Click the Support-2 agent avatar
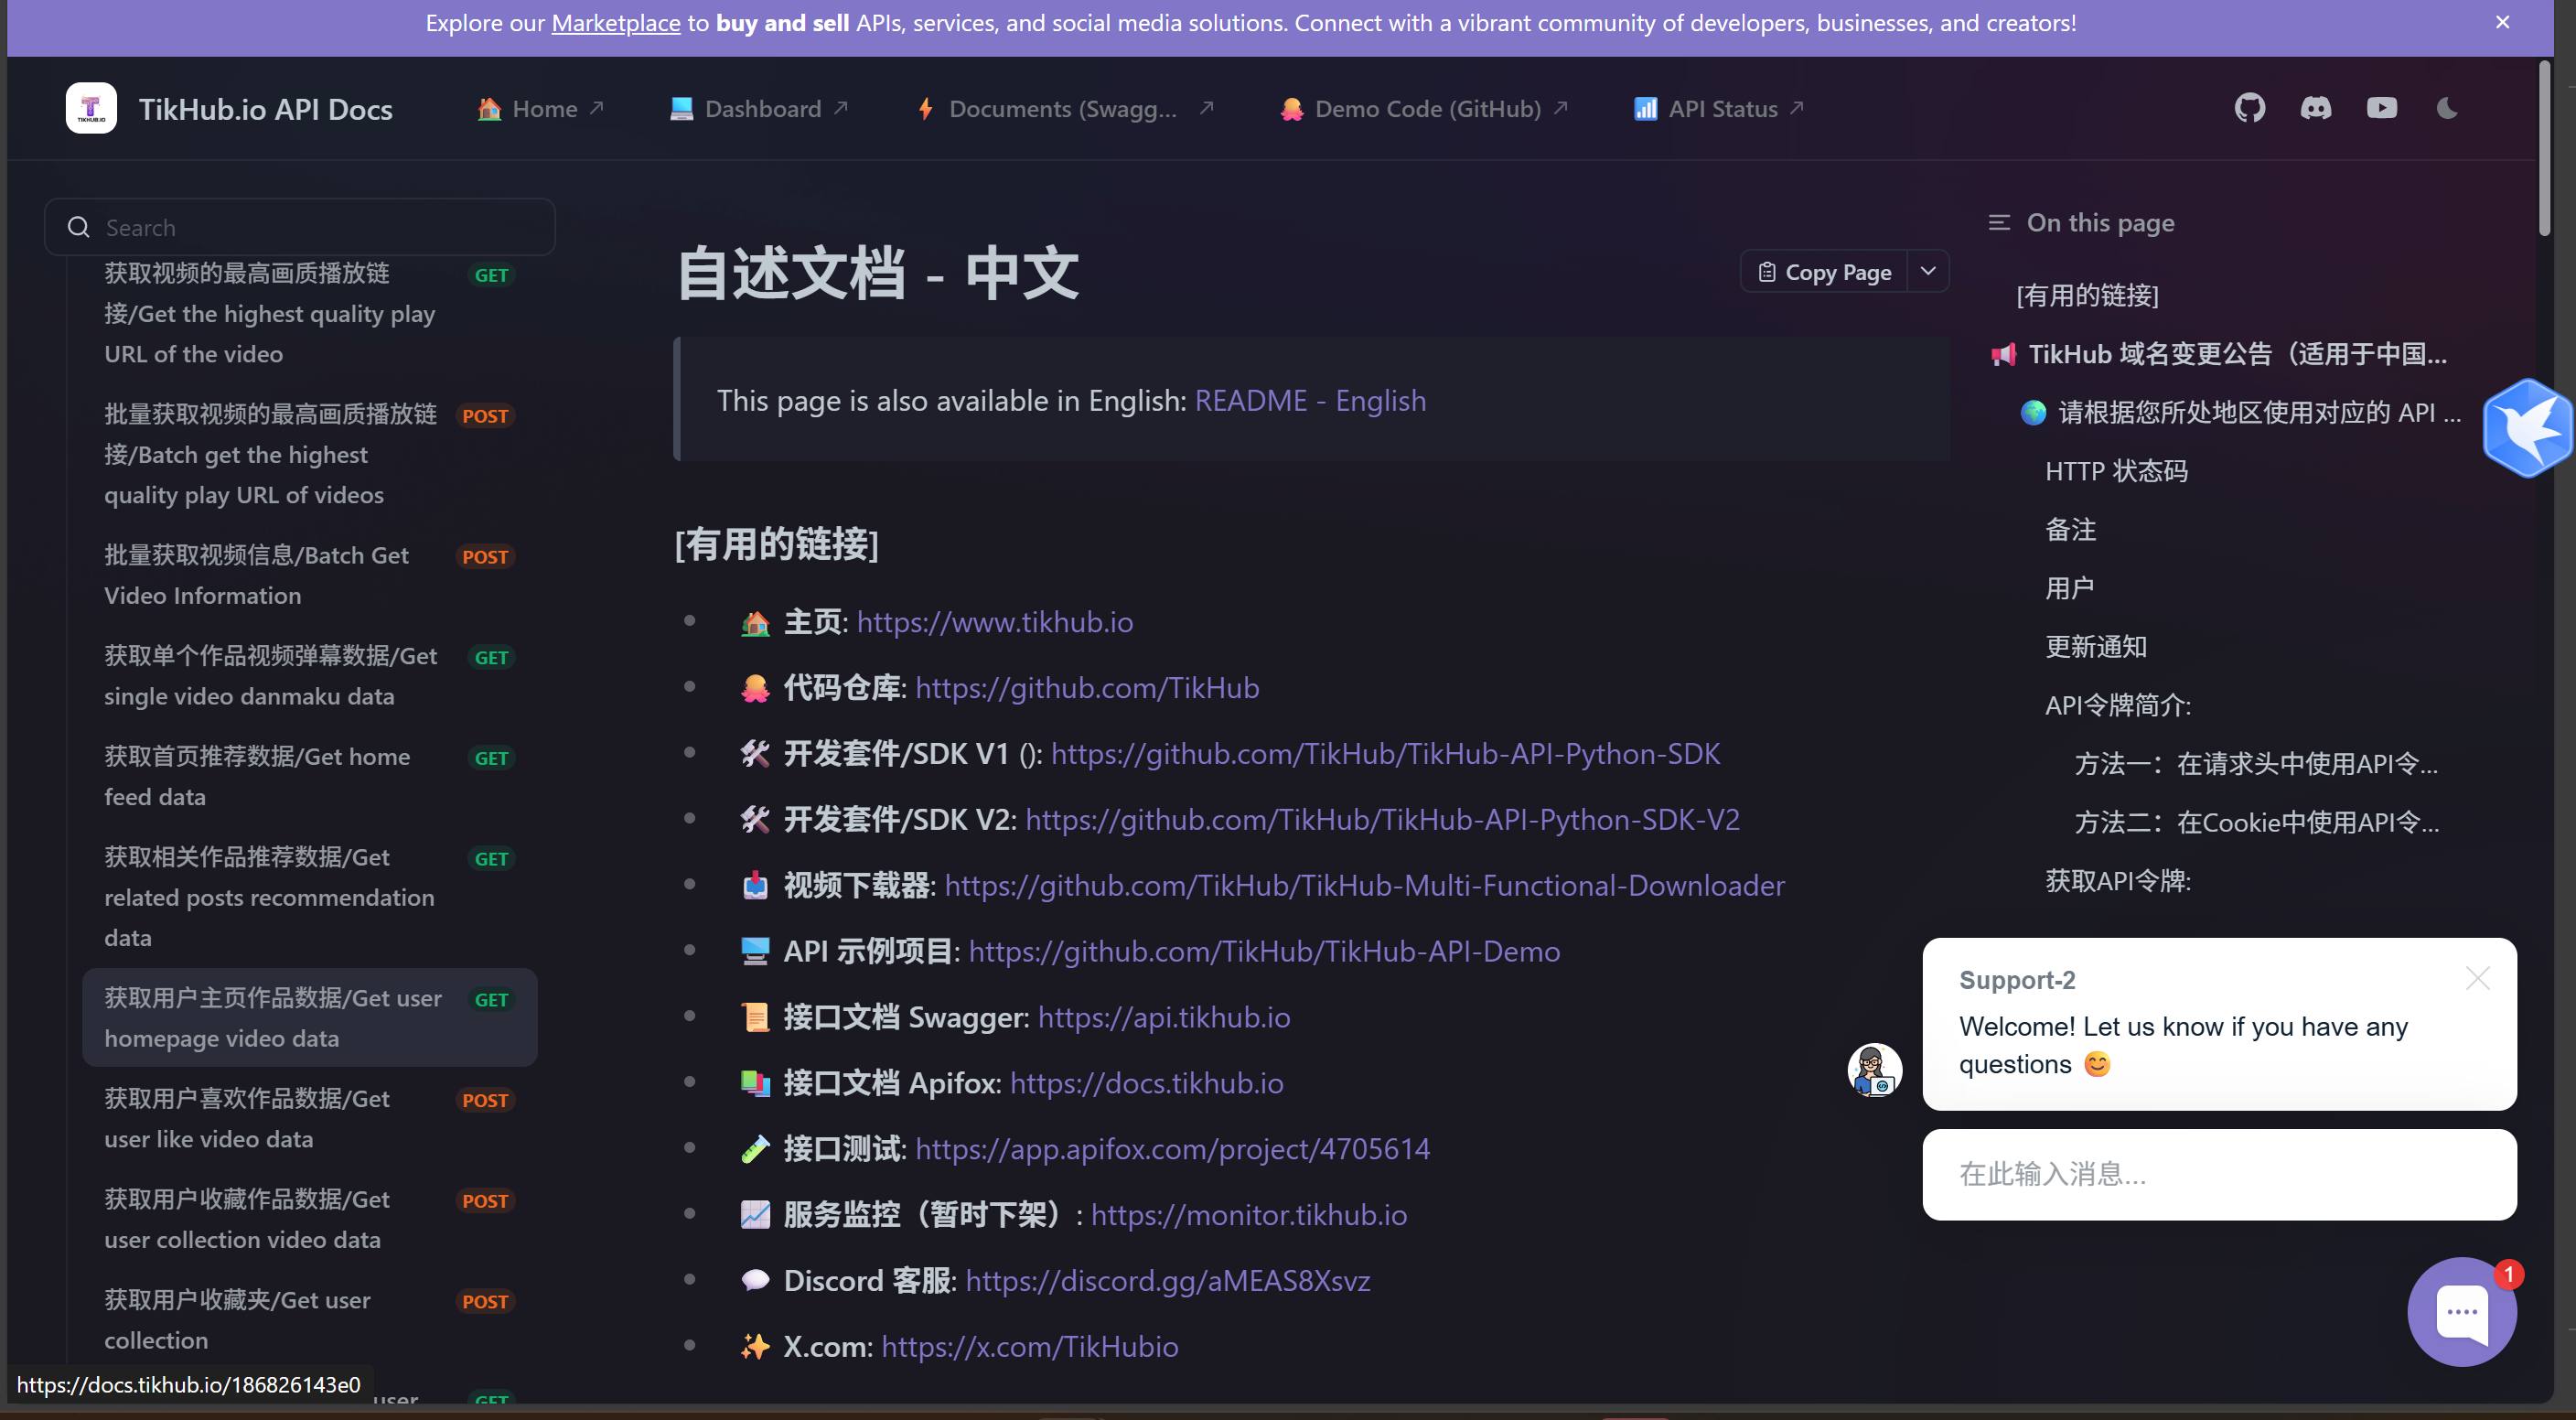The height and width of the screenshot is (1420, 2576). (1874, 1070)
